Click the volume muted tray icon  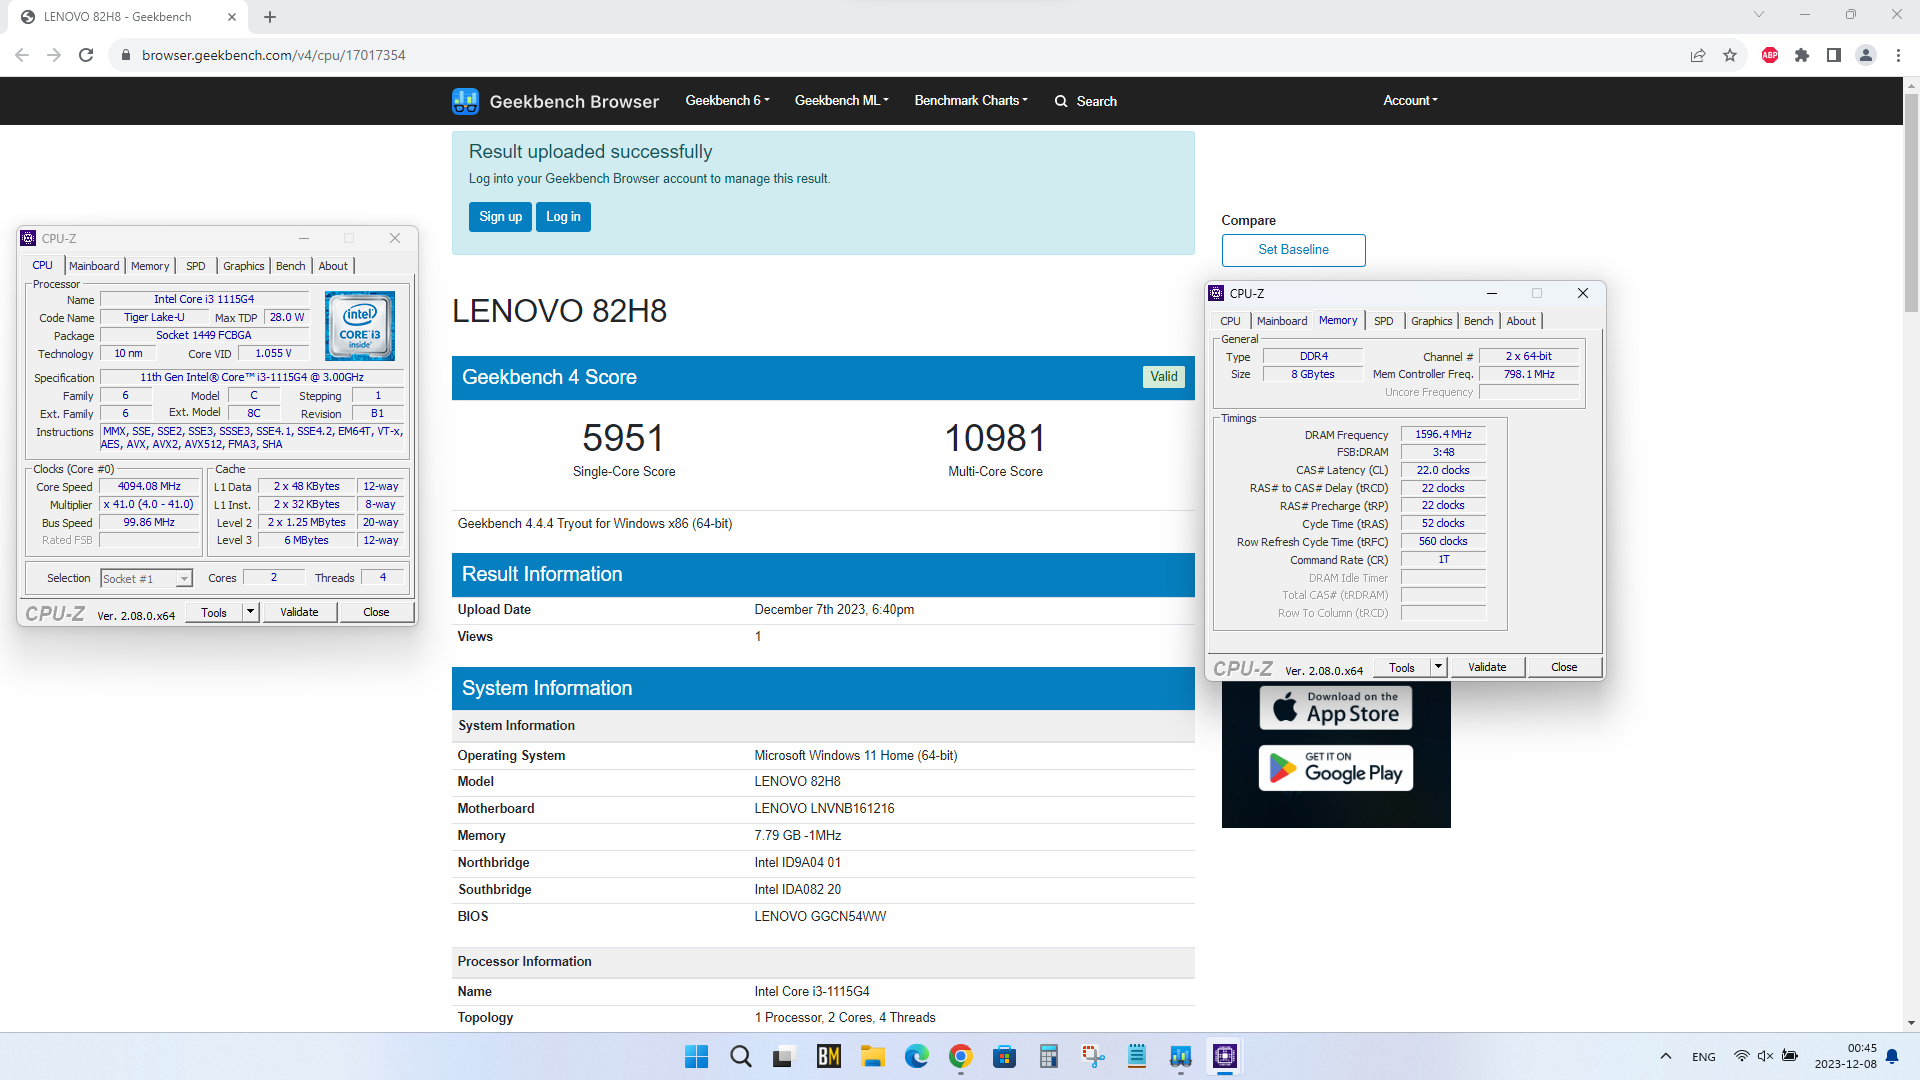click(x=1765, y=1056)
